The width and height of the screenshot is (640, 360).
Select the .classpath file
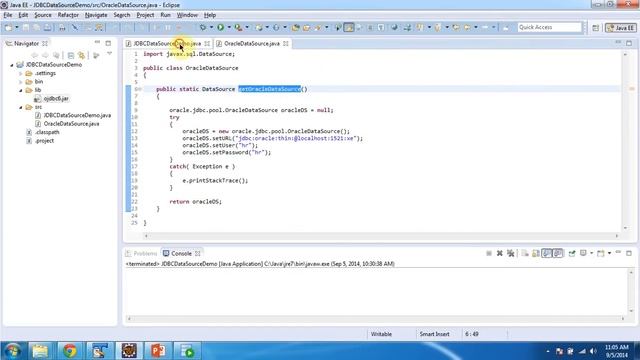pos(47,132)
